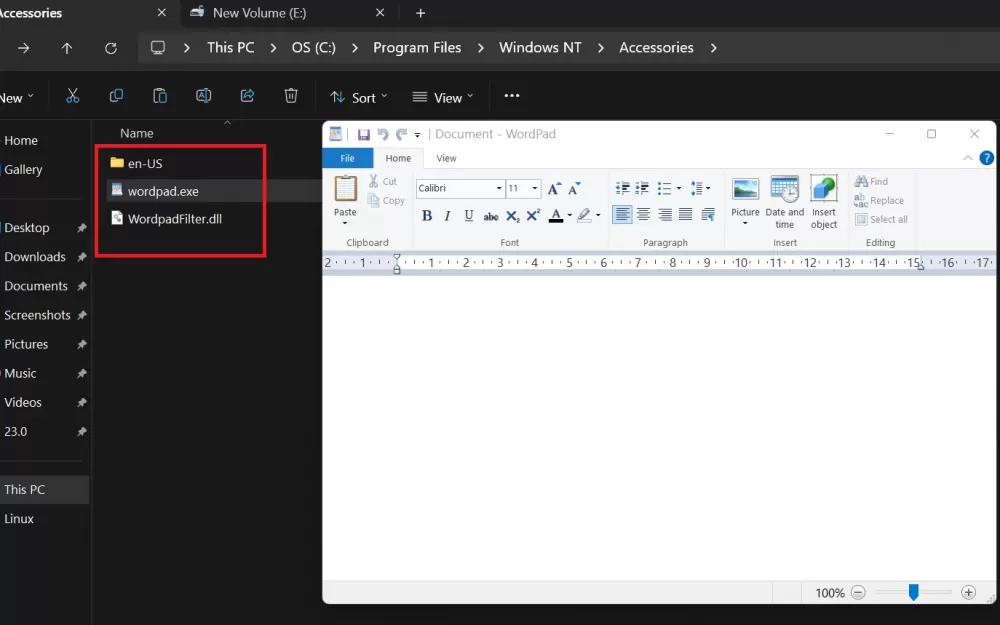Apply italic formatting in WordPad
The image size is (1000, 625).
tap(448, 216)
